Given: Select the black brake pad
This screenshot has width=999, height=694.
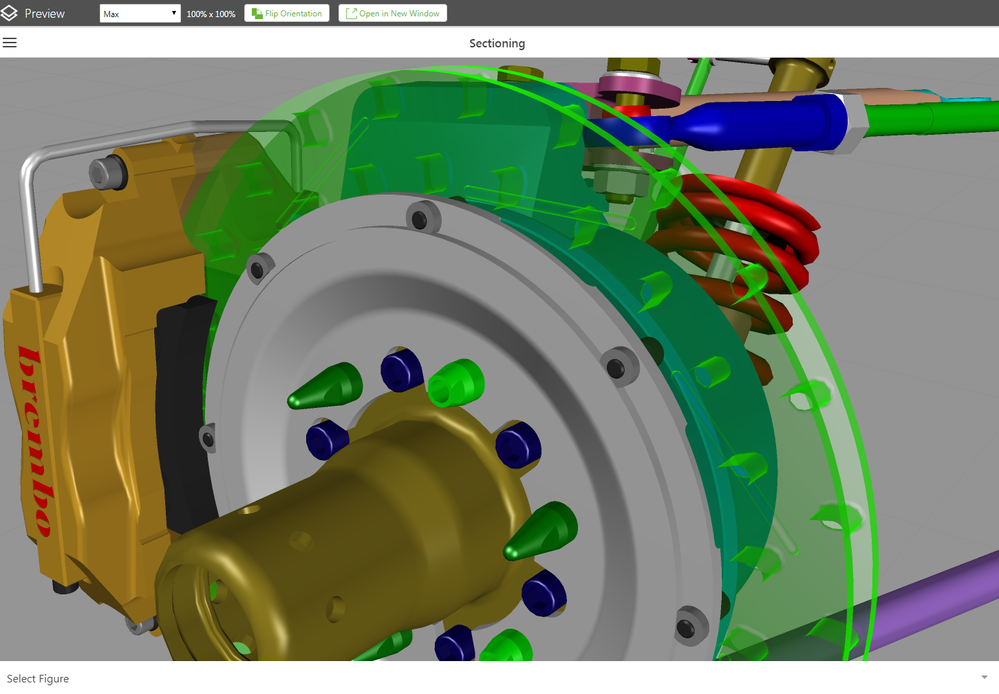Looking at the screenshot, I should pyautogui.click(x=185, y=414).
